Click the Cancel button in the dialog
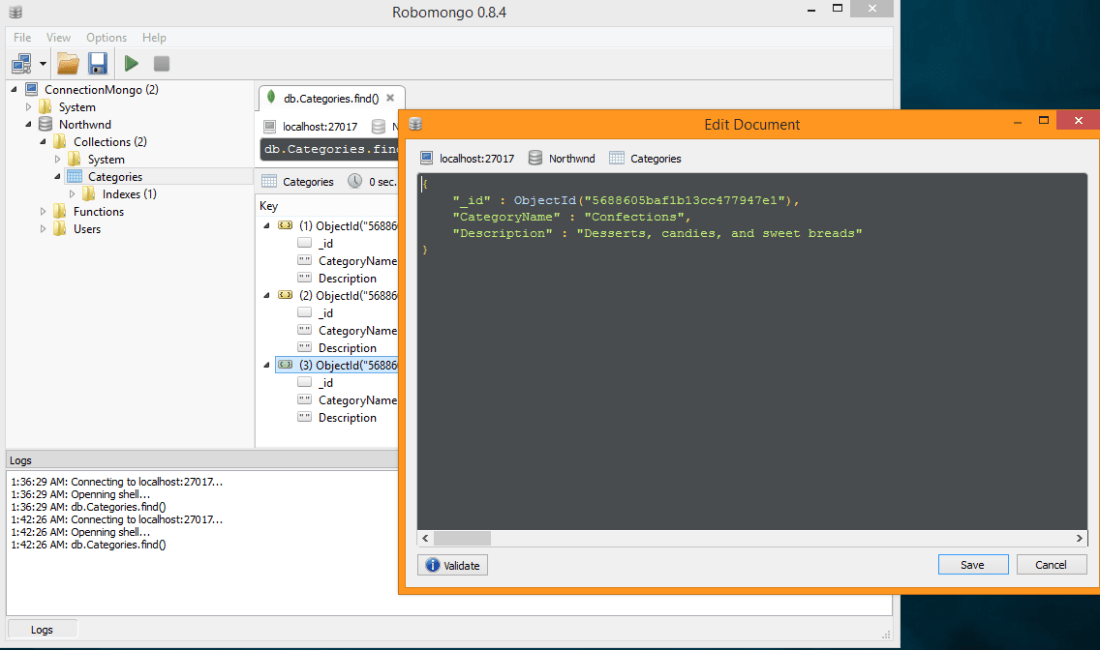 [x=1051, y=565]
